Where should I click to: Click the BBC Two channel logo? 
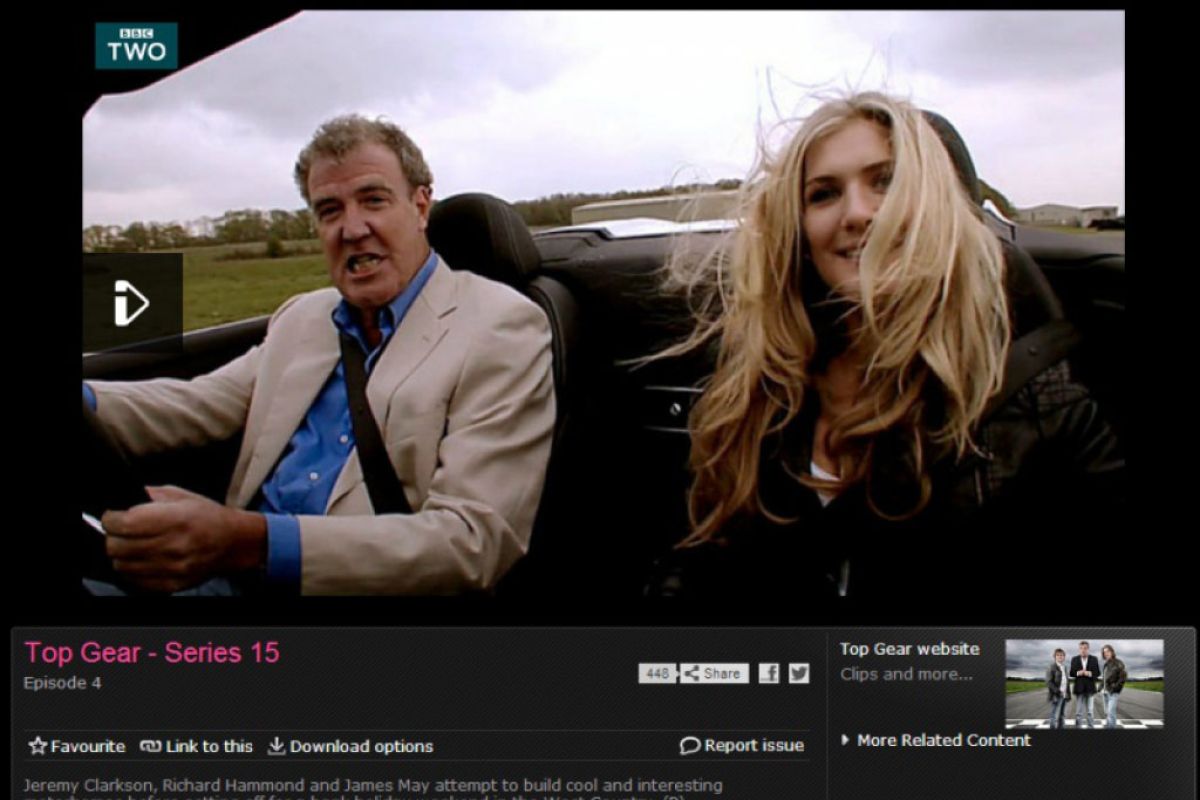click(136, 46)
